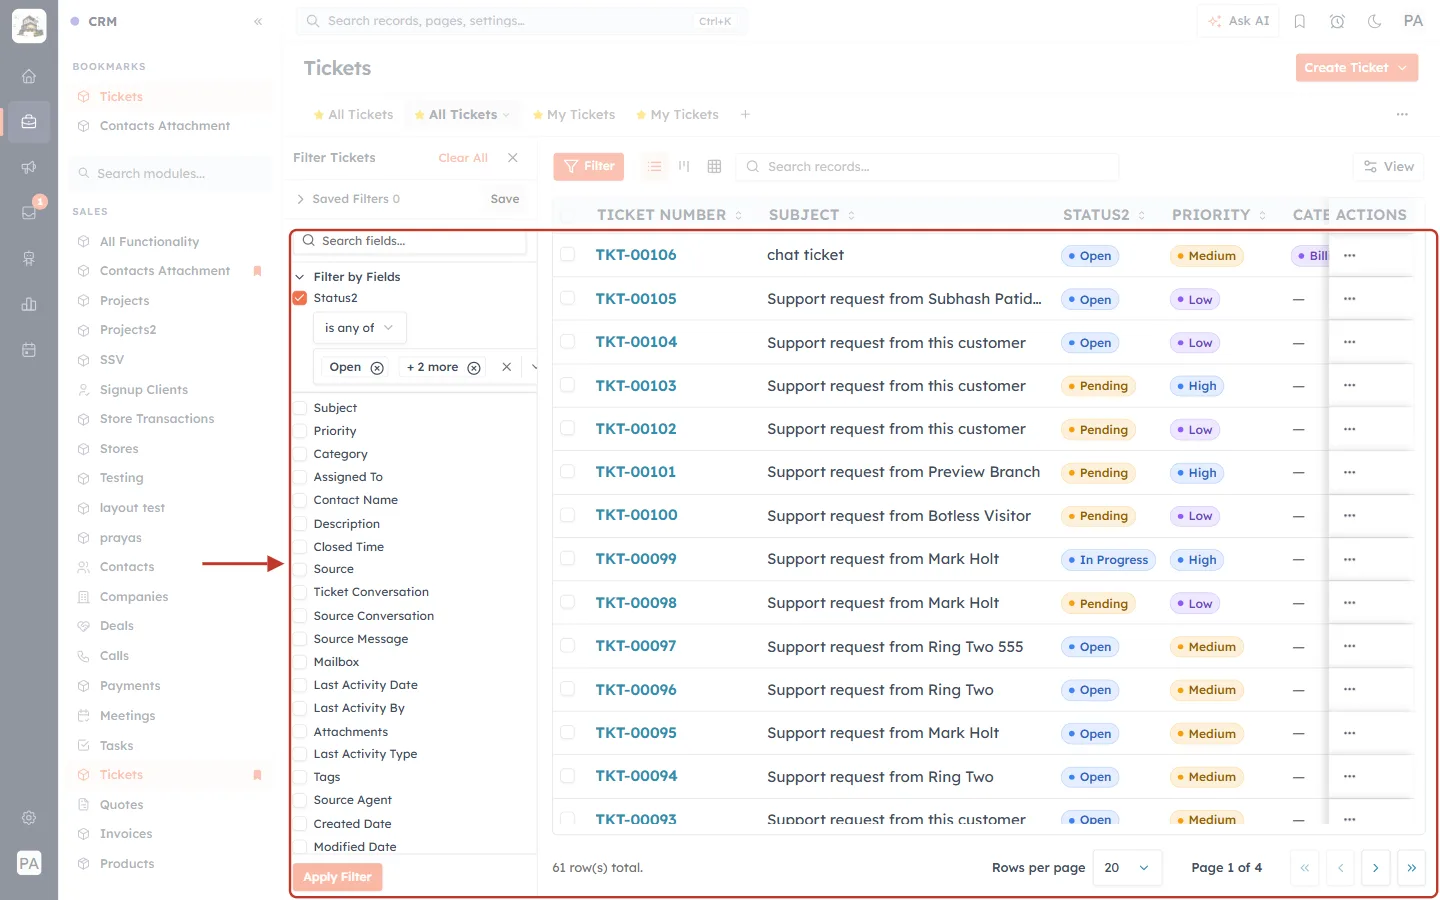Open the Deals module in sidebar

coord(117,626)
